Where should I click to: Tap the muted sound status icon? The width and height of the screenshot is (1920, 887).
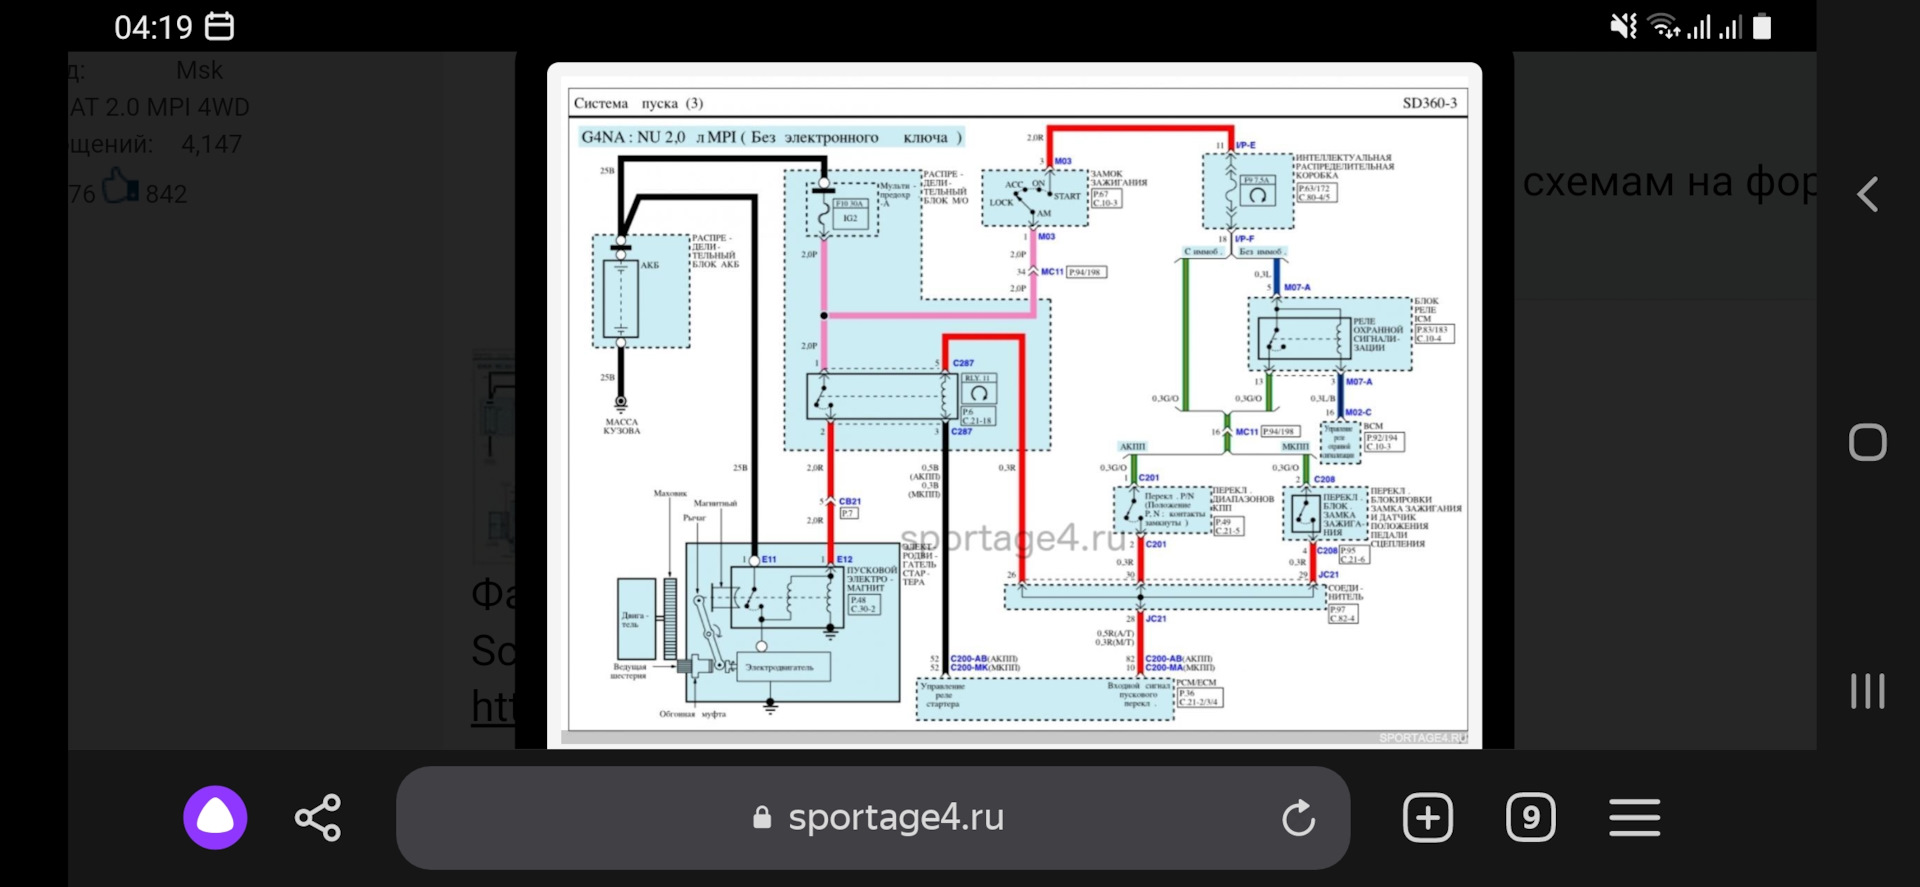point(1623,27)
